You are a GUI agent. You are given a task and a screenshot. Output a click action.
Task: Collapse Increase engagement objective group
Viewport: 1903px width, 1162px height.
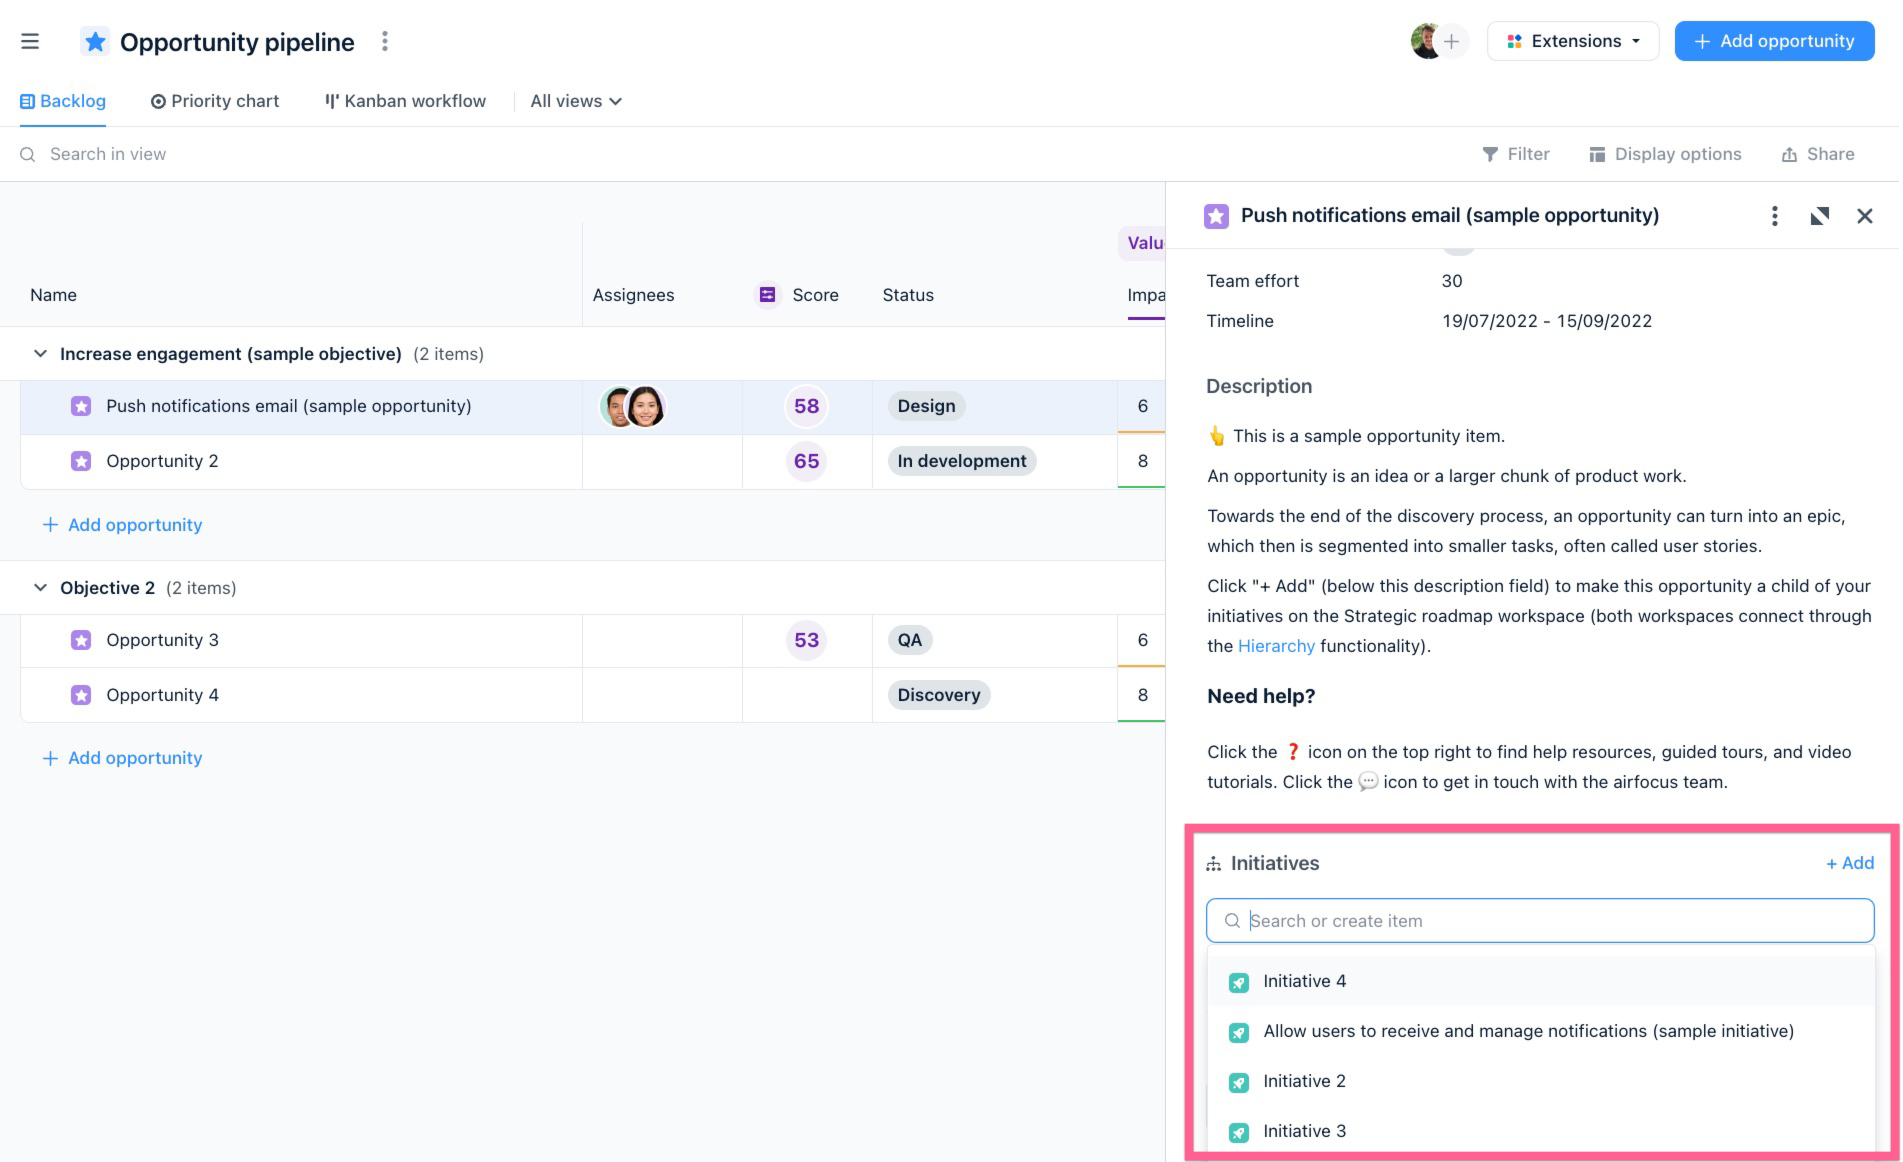pyautogui.click(x=40, y=354)
